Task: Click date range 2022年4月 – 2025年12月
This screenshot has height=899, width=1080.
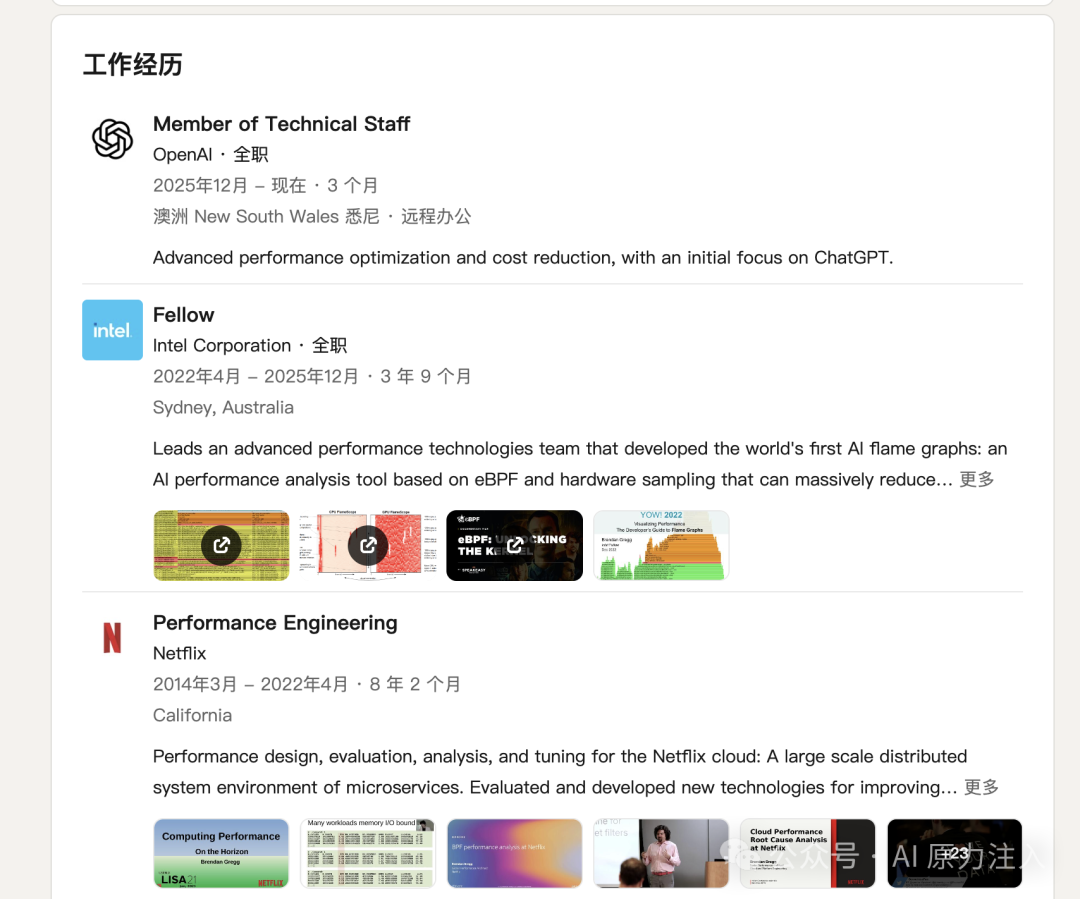Action: click(256, 376)
